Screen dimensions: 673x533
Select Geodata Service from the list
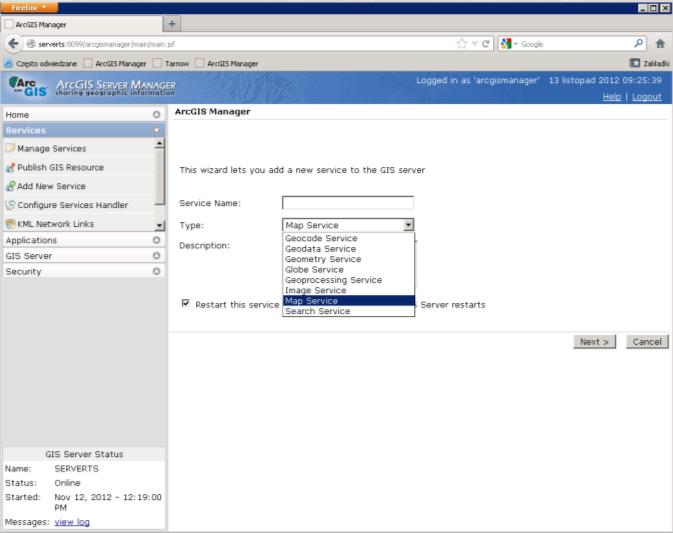[x=349, y=249]
